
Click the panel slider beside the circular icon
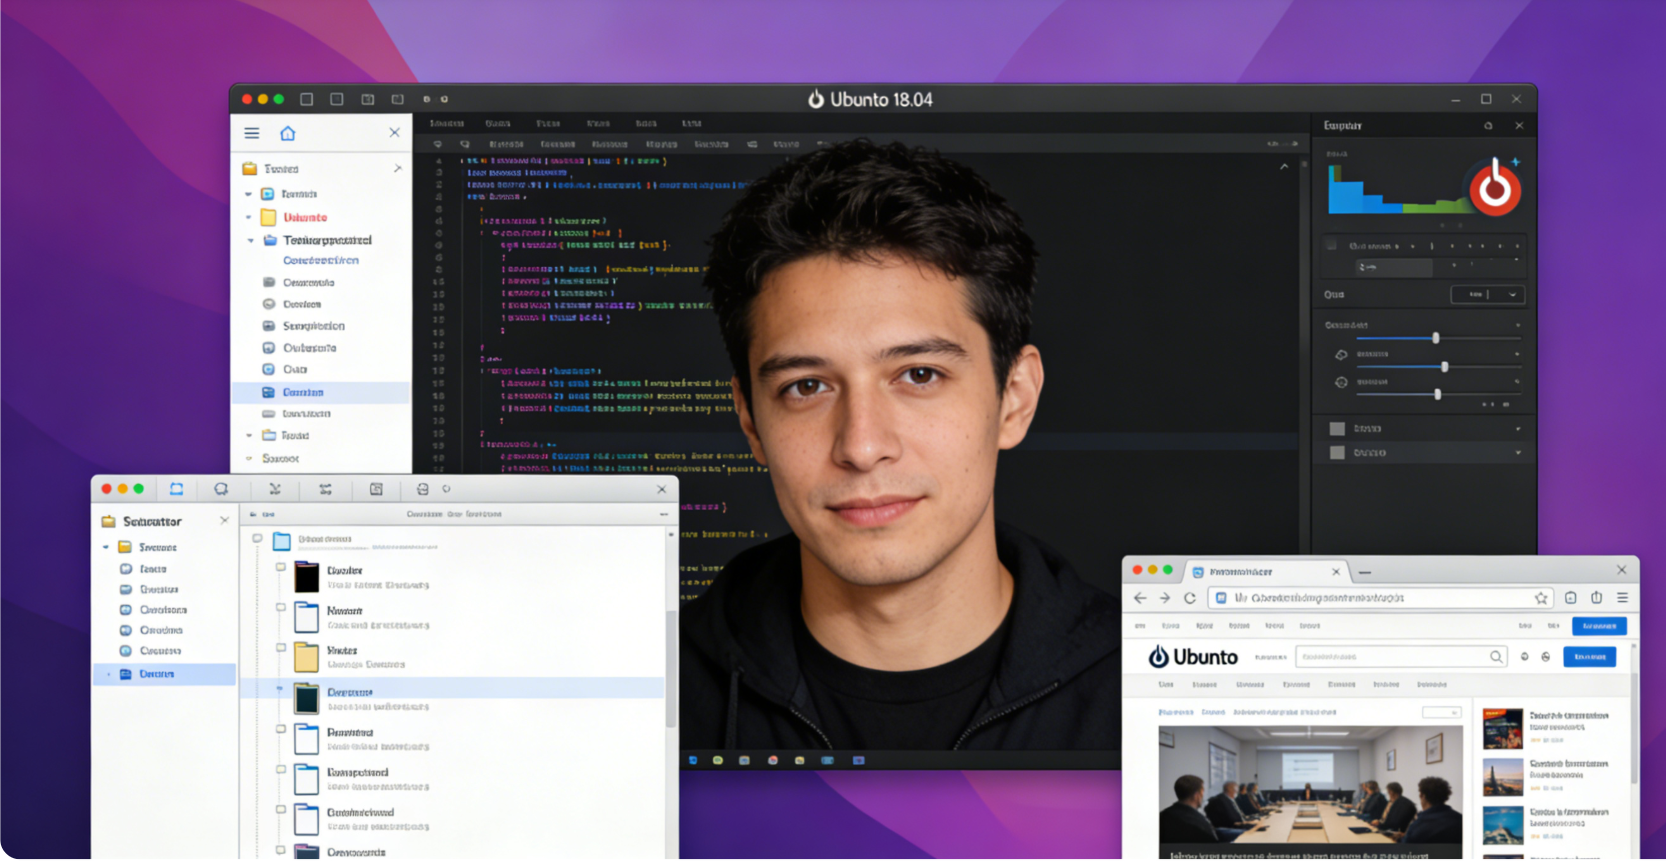tap(1438, 394)
